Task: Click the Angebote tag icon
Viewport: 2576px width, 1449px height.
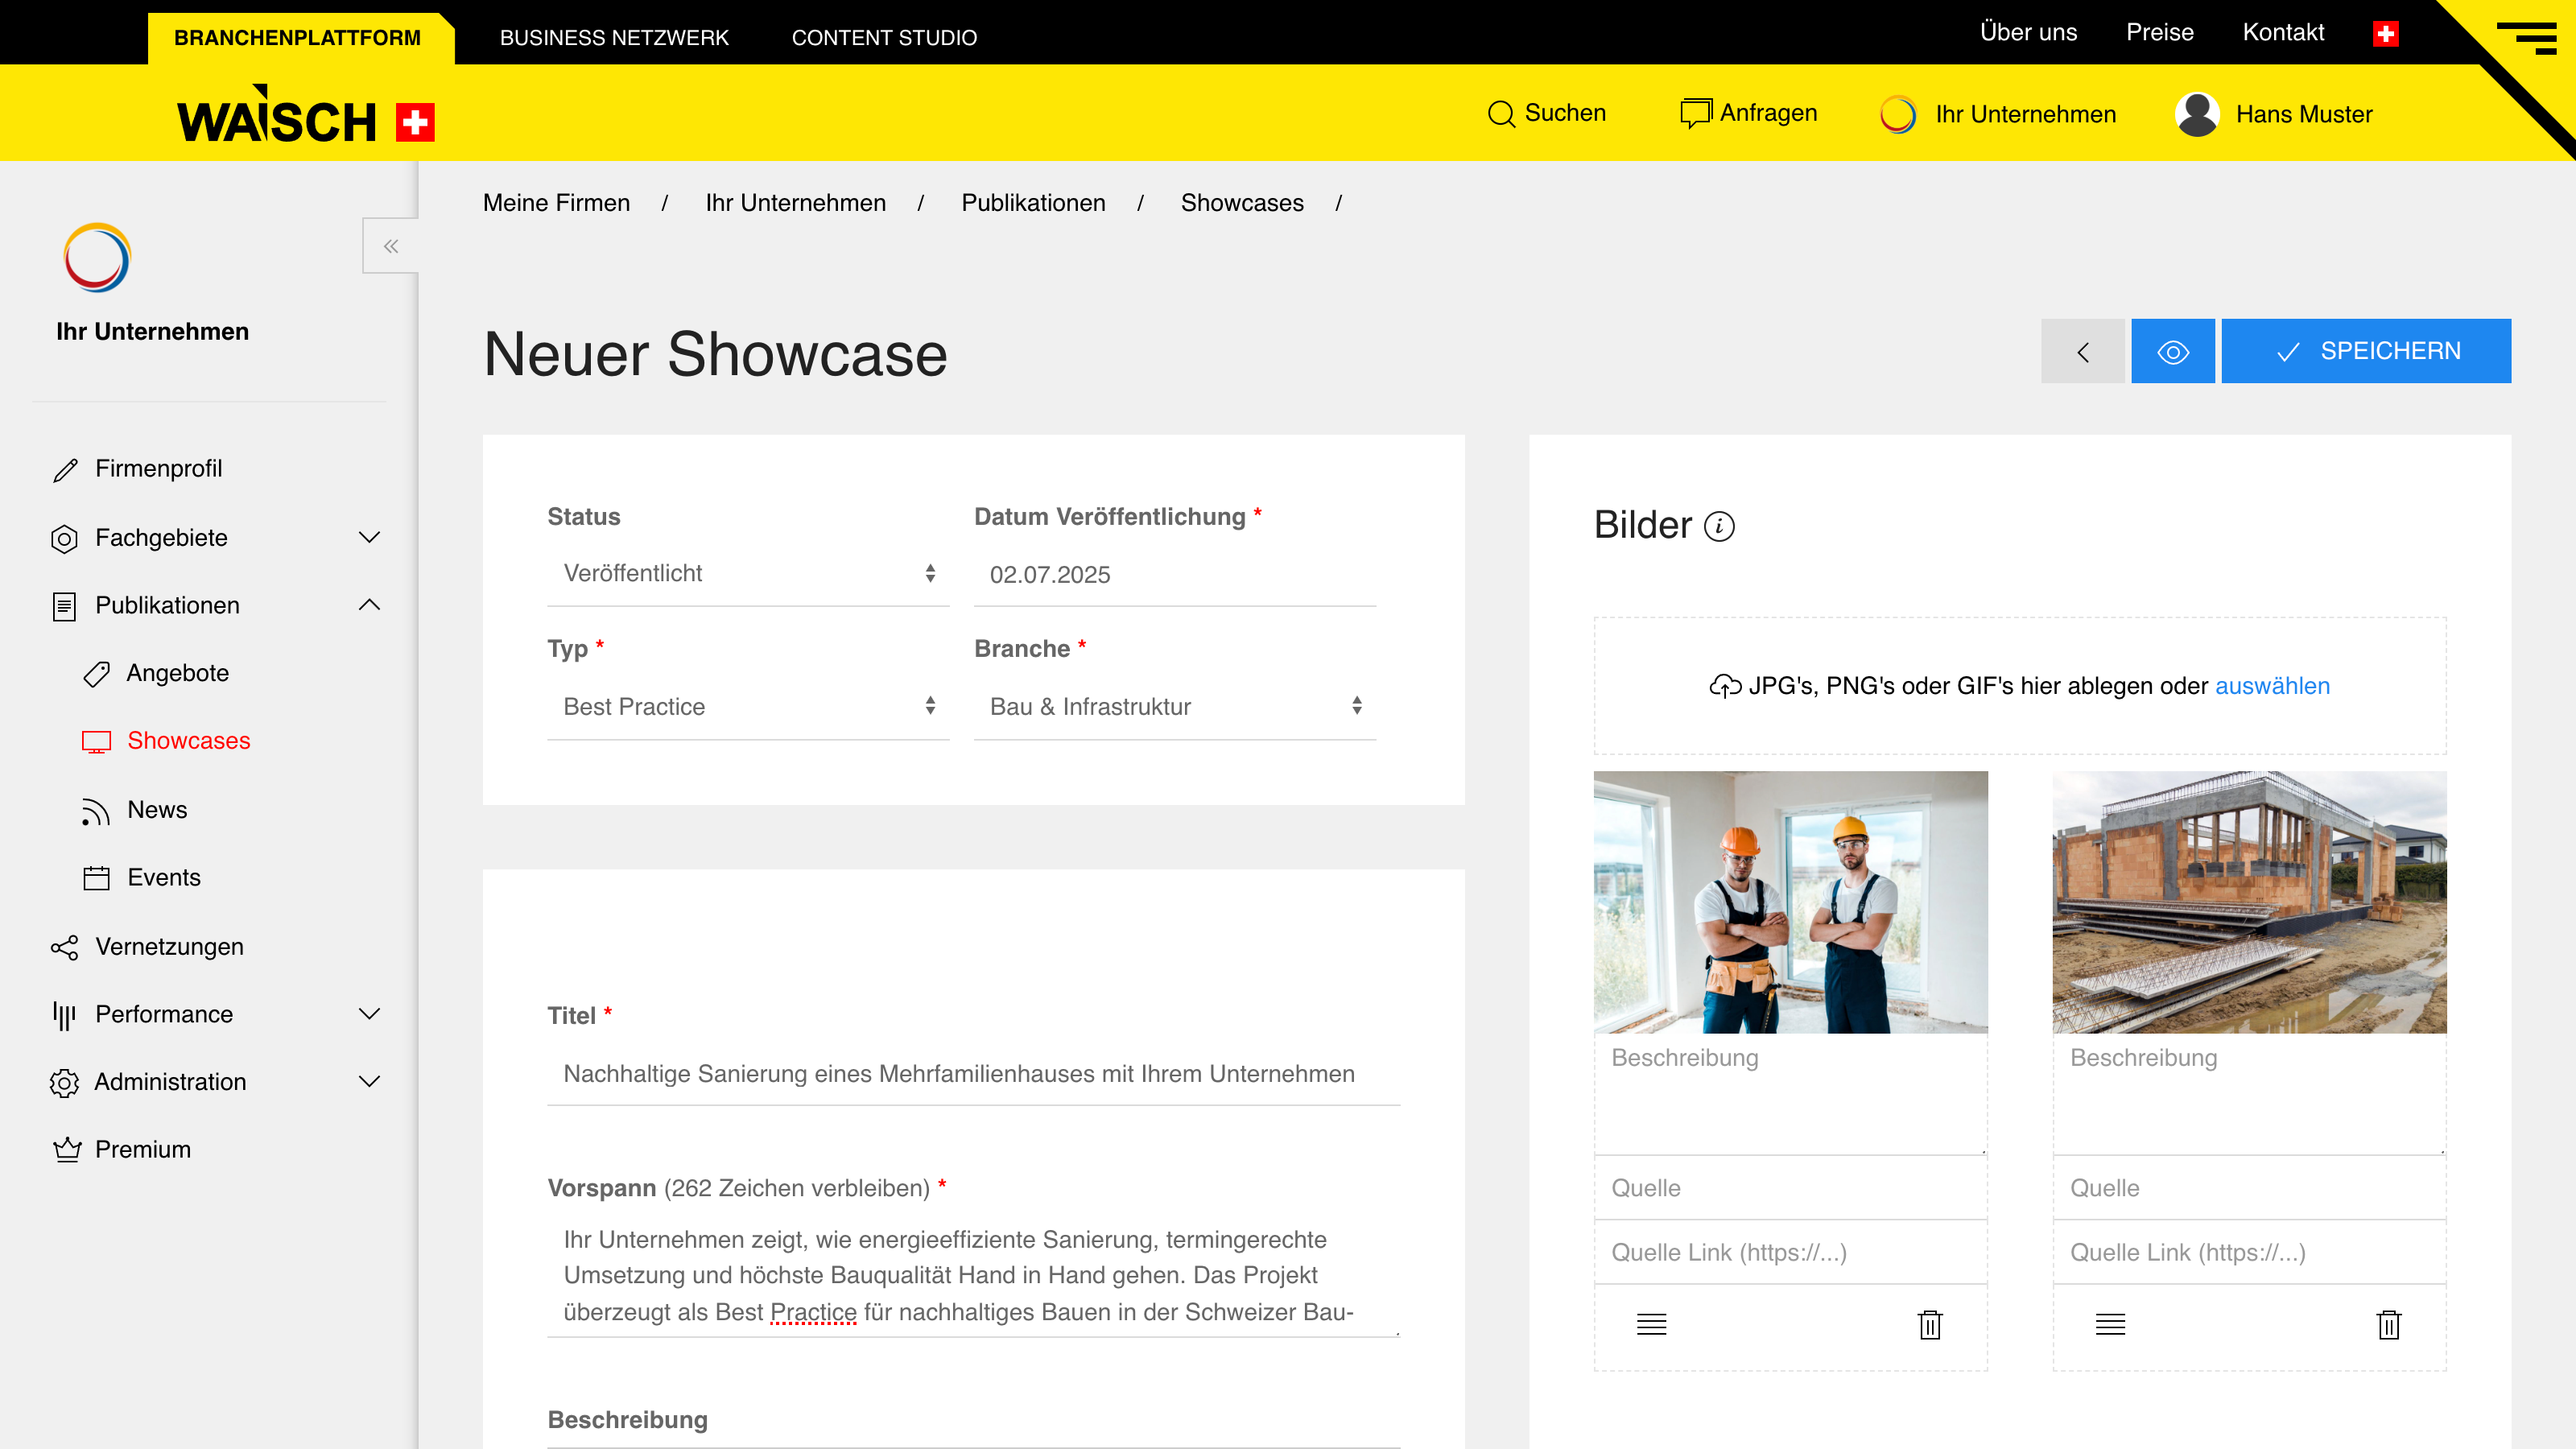Action: click(96, 674)
